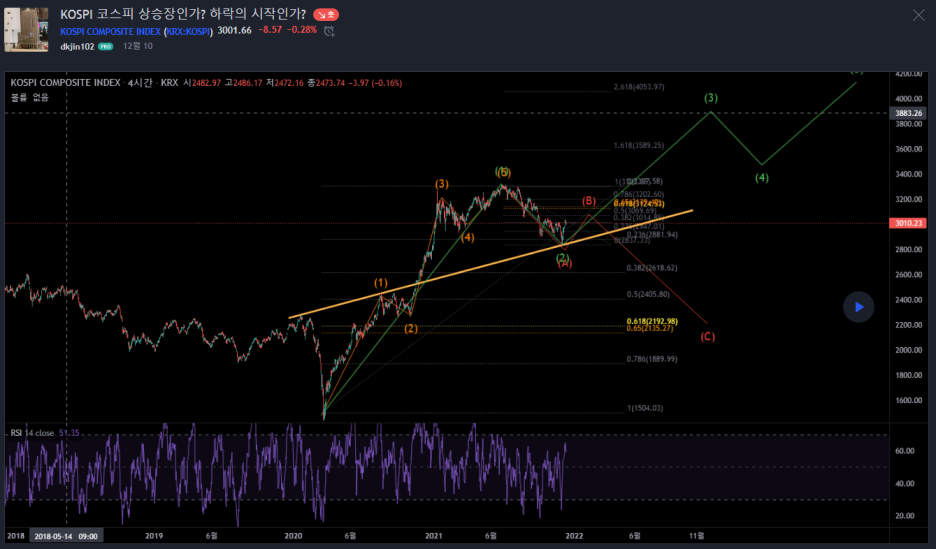Viewport: 936px width, 549px height.
Task: Click the red 3010.23 current price label
Action: [x=909, y=223]
